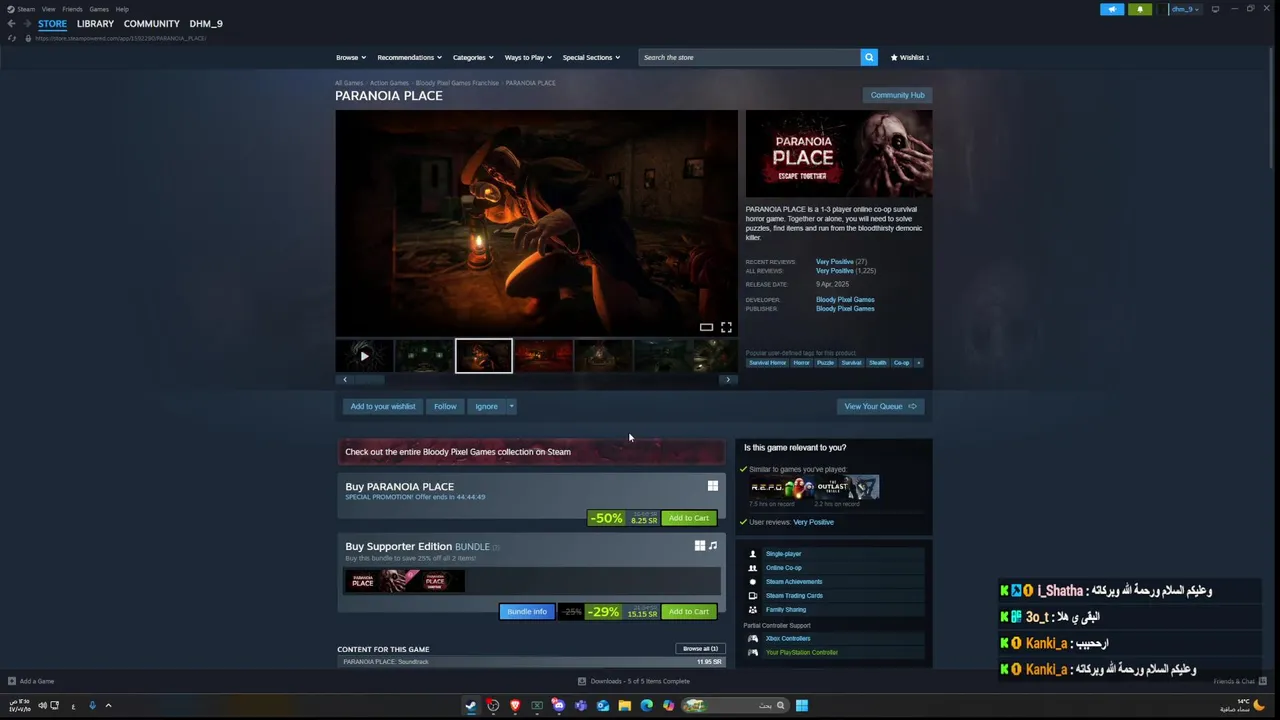1280x720 pixels.
Task: Open the notifications bell icon
Action: 1140,9
